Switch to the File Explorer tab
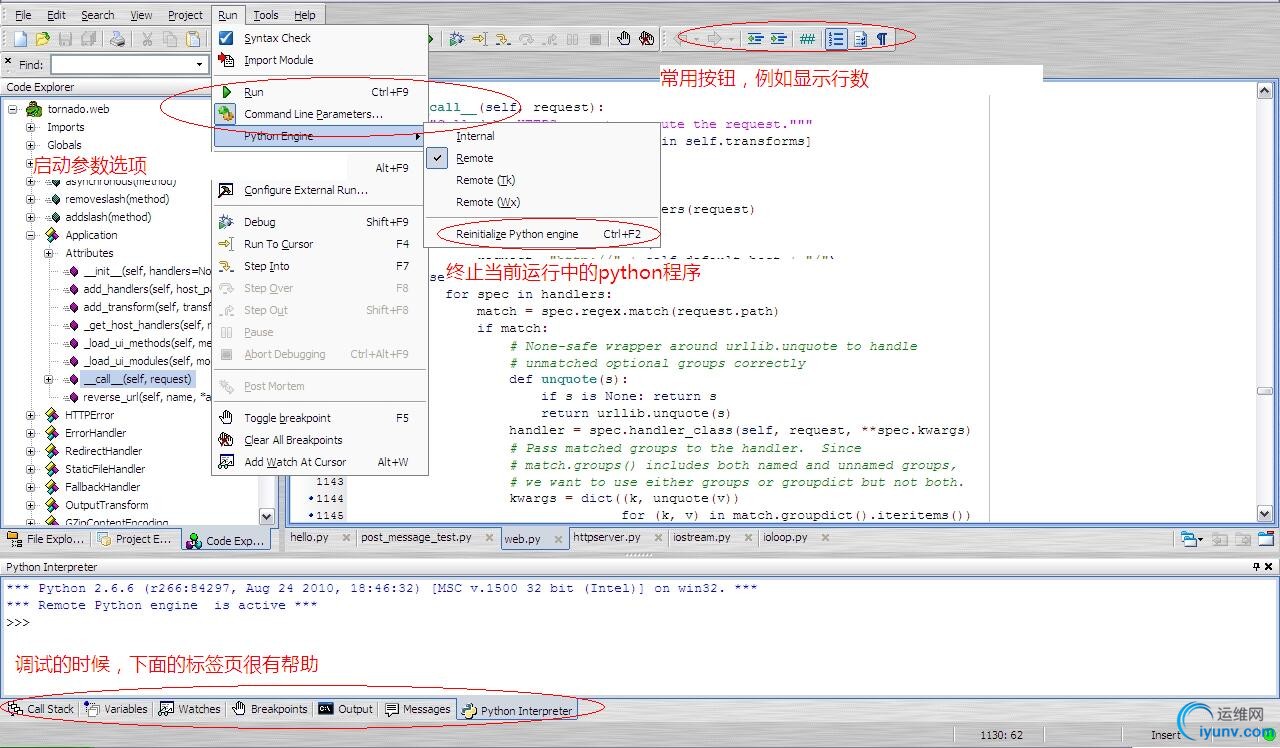The image size is (1280, 748). click(47, 539)
